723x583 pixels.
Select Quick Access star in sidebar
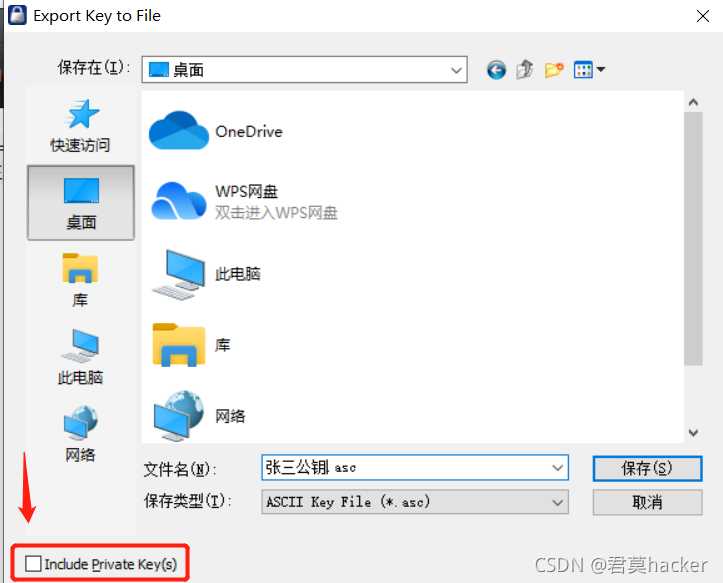click(x=81, y=126)
